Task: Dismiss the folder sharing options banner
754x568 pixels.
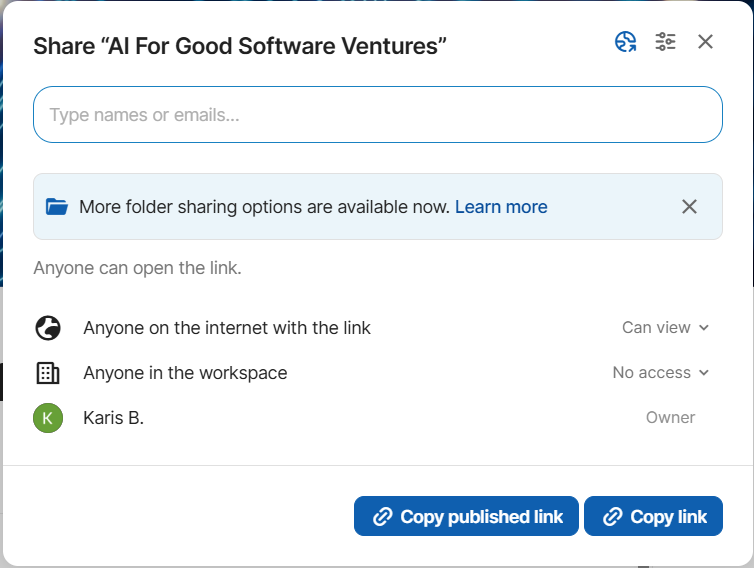Action: (689, 207)
